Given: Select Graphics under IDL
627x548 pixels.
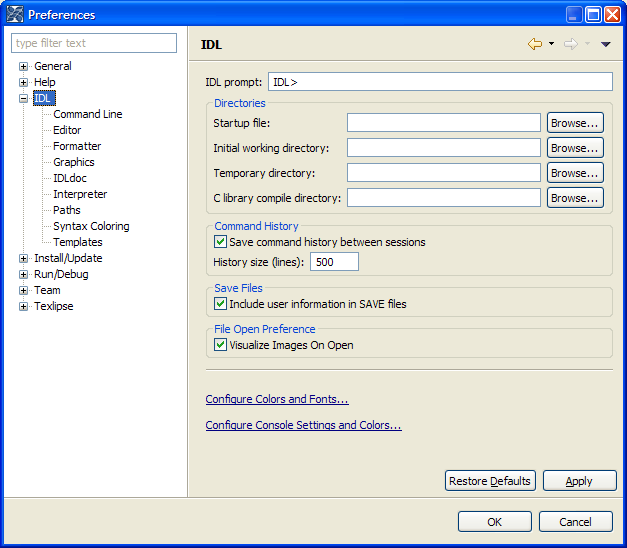Looking at the screenshot, I should tap(74, 162).
